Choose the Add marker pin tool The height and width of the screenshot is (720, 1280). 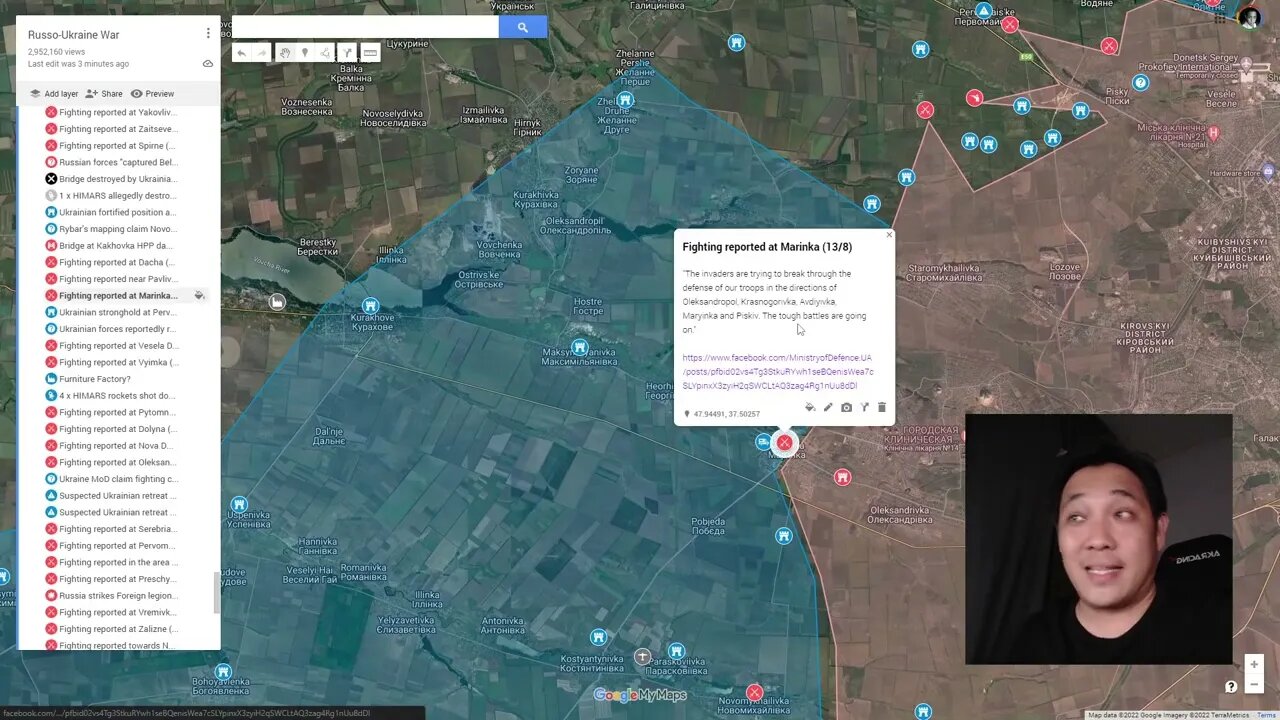pos(305,53)
